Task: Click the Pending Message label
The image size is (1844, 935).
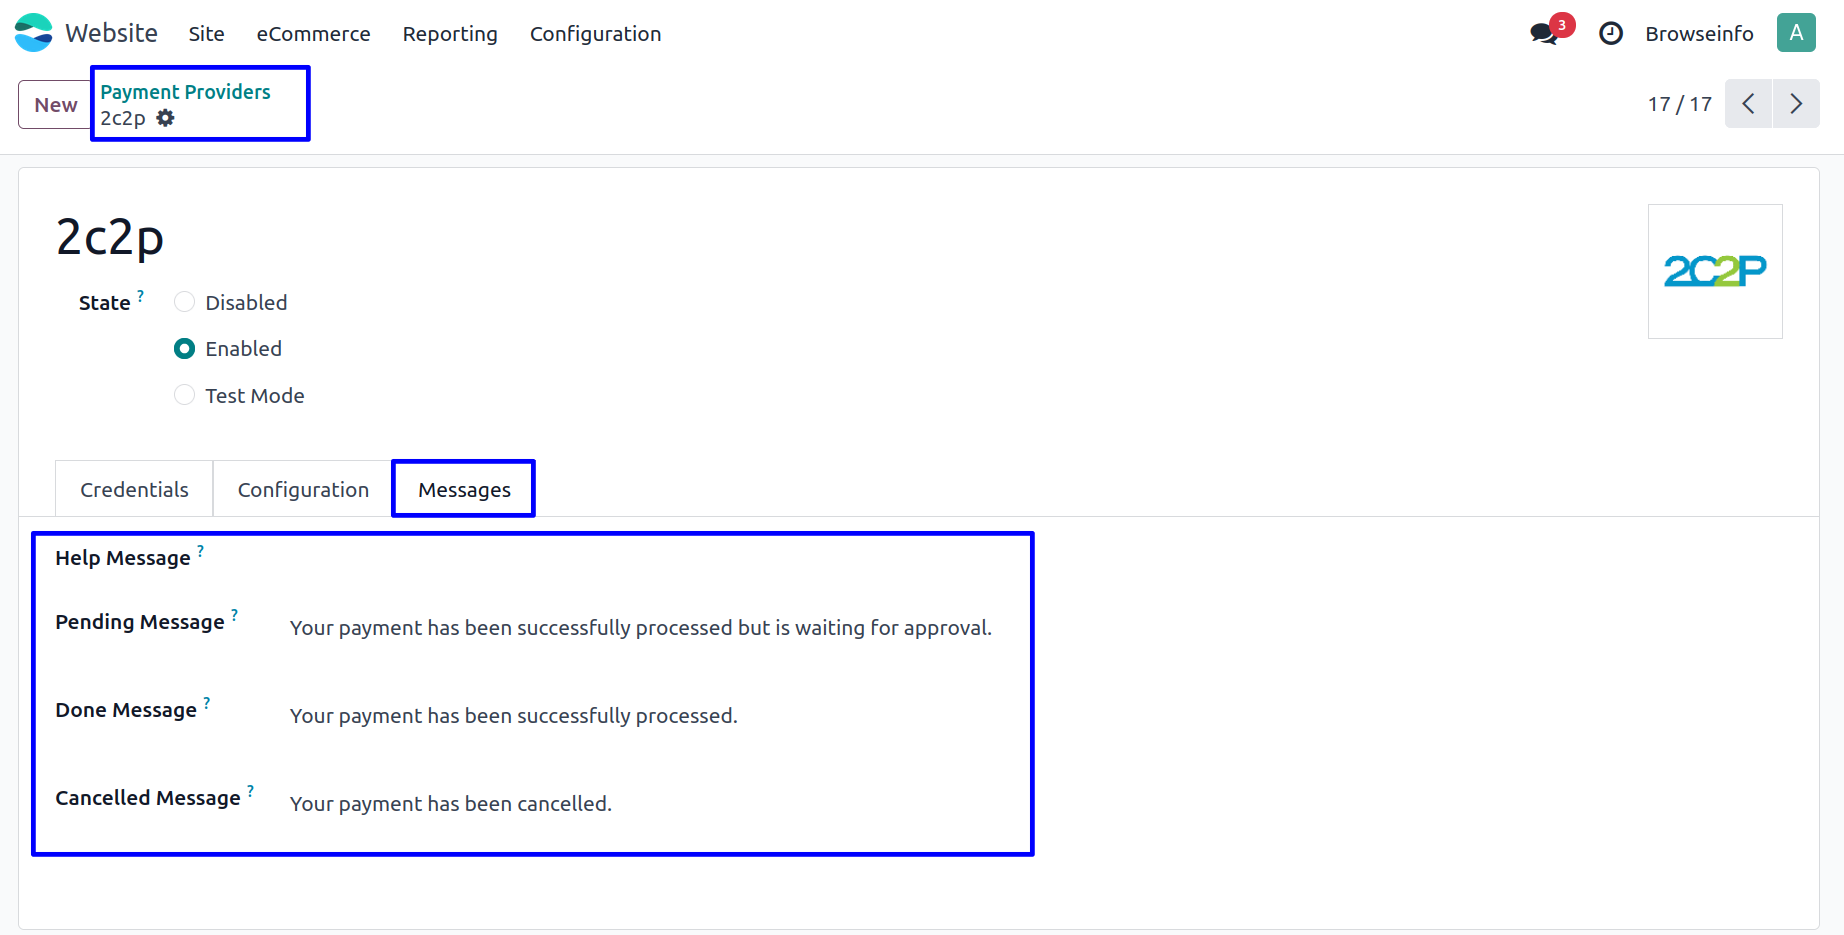Action: pyautogui.click(x=140, y=622)
